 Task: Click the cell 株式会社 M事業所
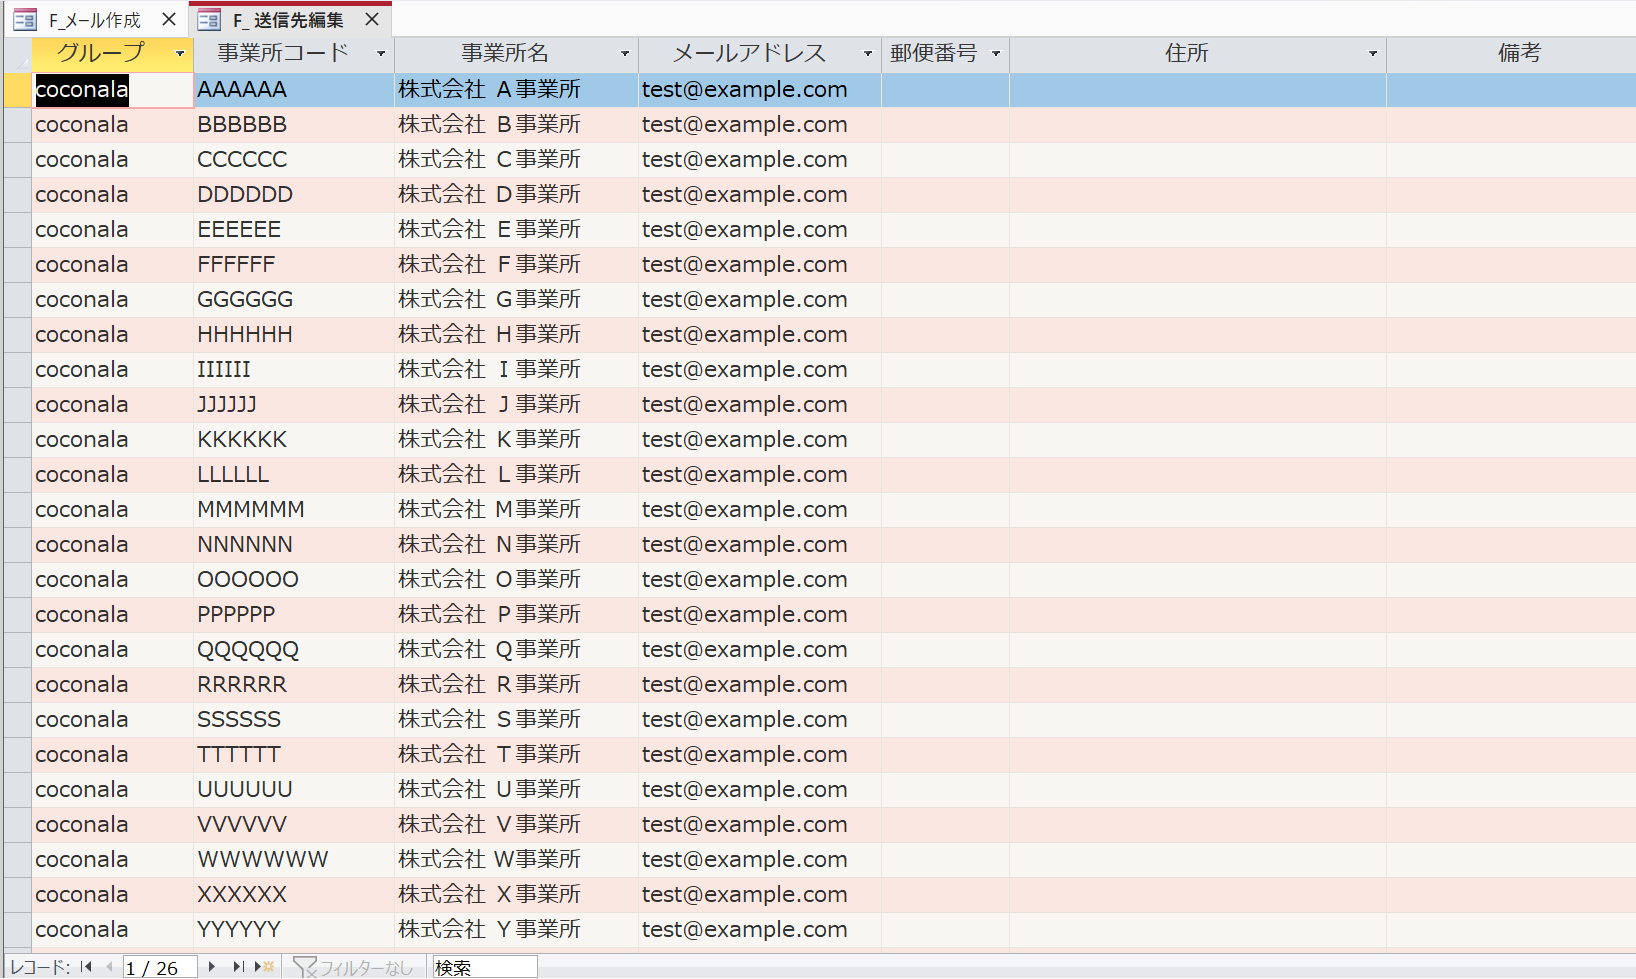pos(517,510)
